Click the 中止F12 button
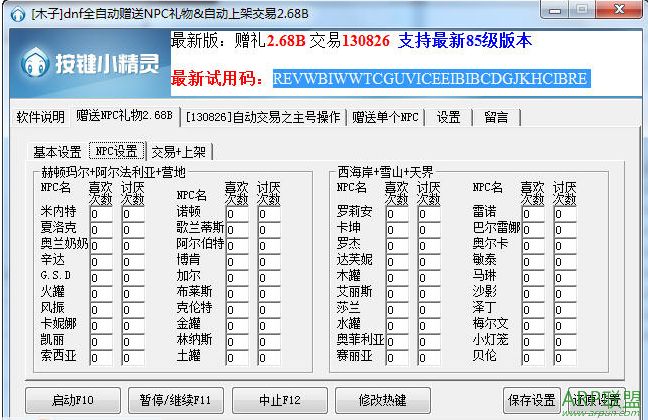 point(280,400)
